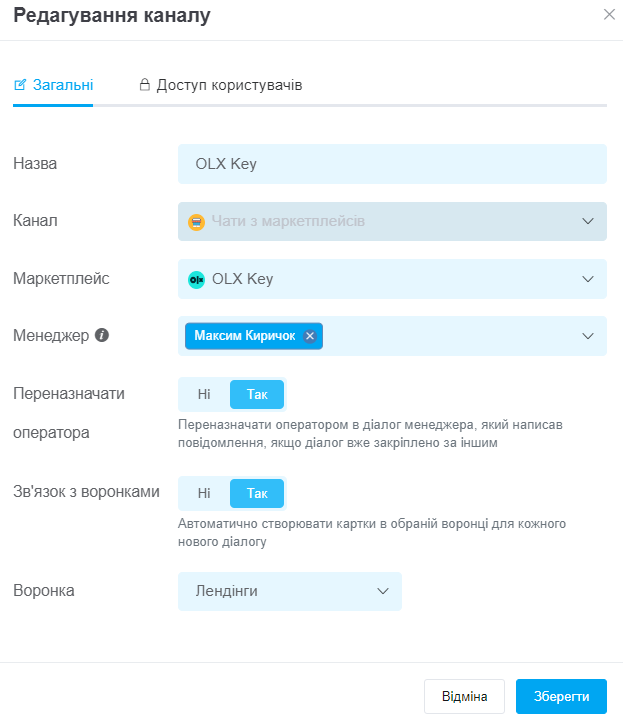Viewport: 623px width, 725px height.
Task: Click the Маркетплейс field label
Action: point(62,278)
